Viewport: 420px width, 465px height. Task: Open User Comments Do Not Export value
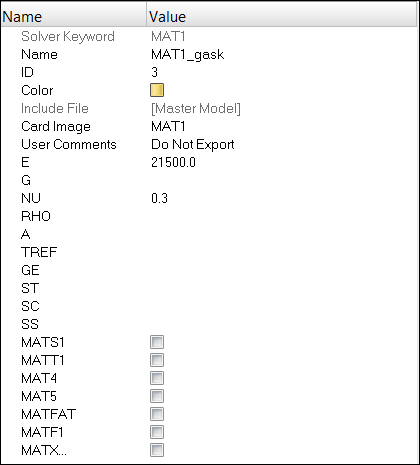point(193,144)
